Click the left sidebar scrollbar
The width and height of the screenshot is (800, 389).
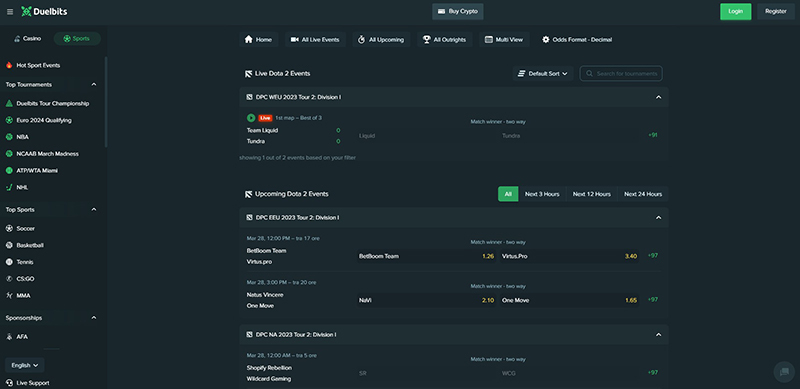point(106,102)
